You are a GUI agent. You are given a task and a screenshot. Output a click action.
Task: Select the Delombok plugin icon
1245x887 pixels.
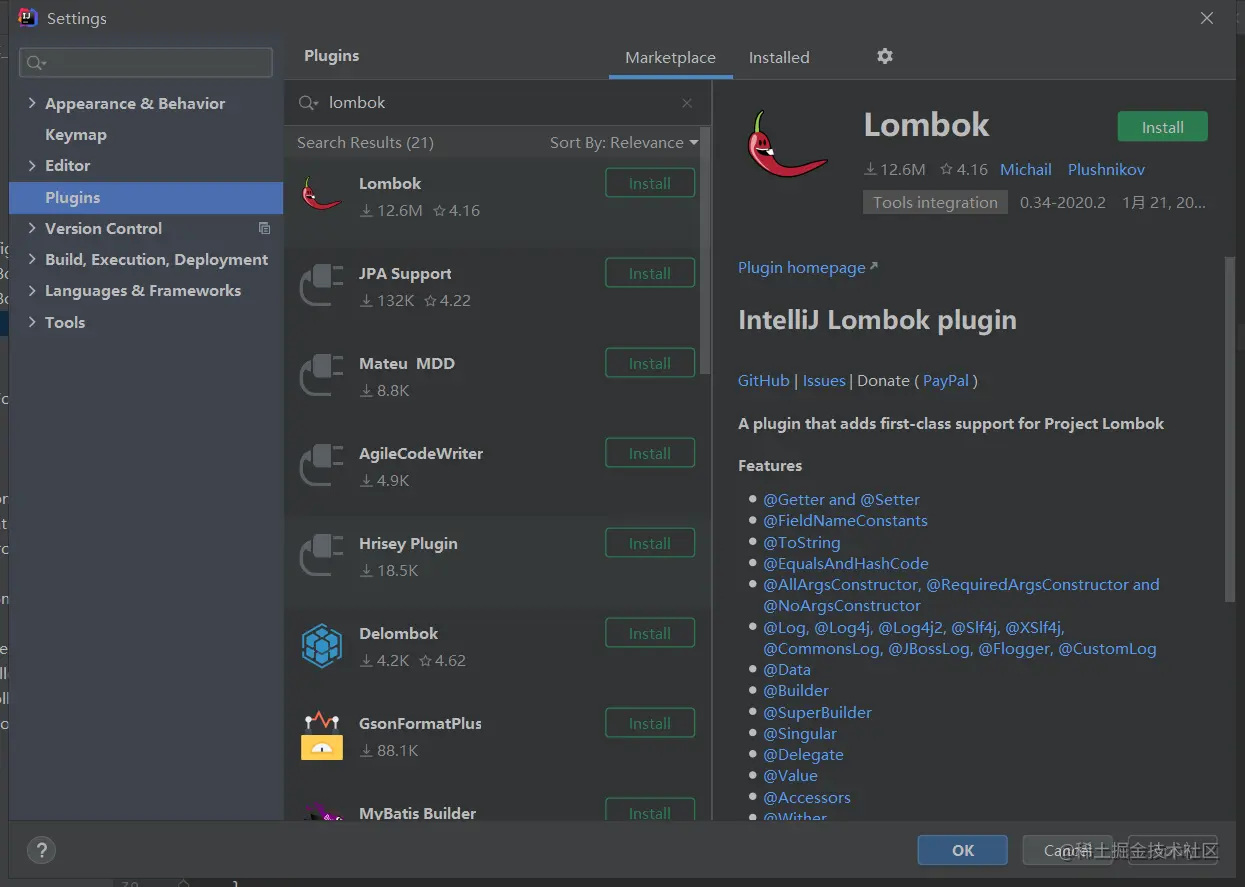(322, 645)
